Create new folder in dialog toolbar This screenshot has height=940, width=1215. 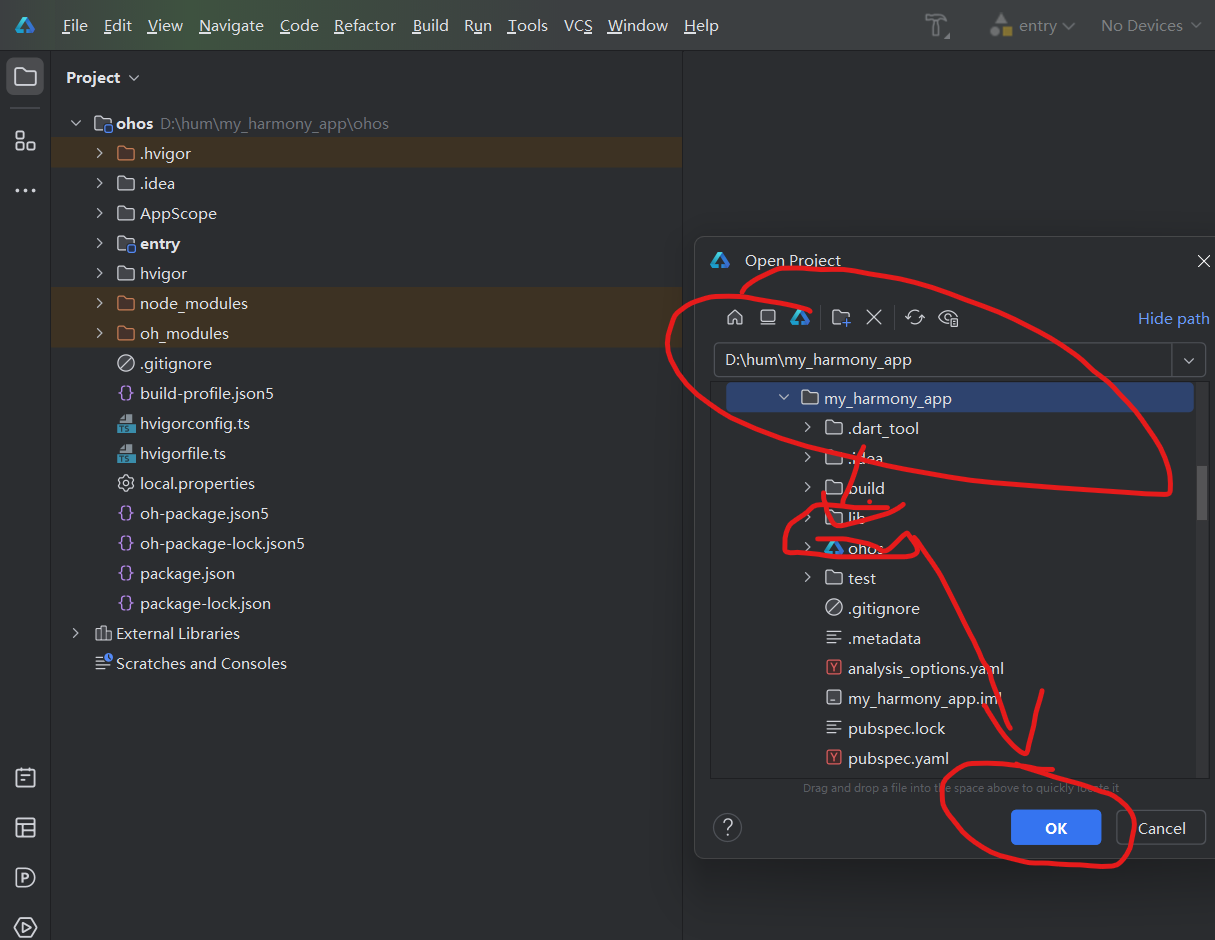pyautogui.click(x=841, y=317)
